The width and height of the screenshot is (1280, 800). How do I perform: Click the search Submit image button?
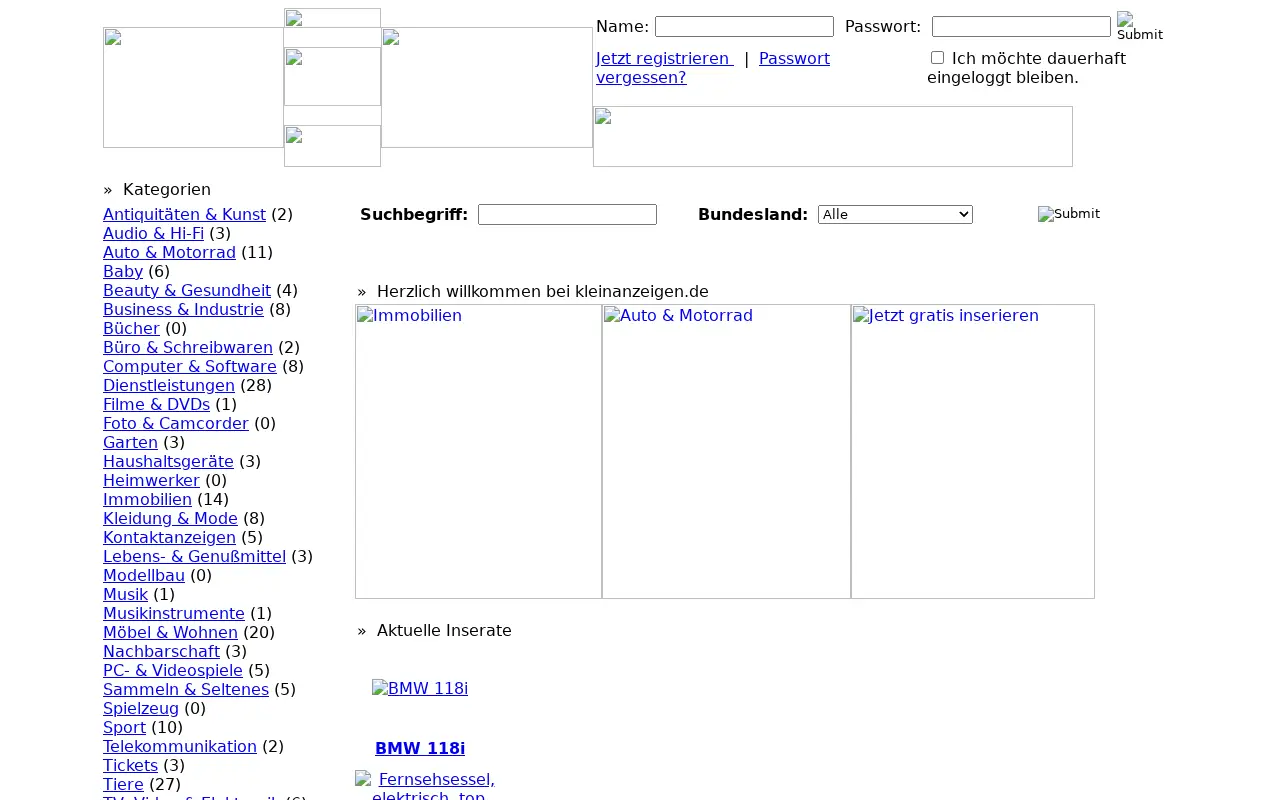coord(1069,214)
